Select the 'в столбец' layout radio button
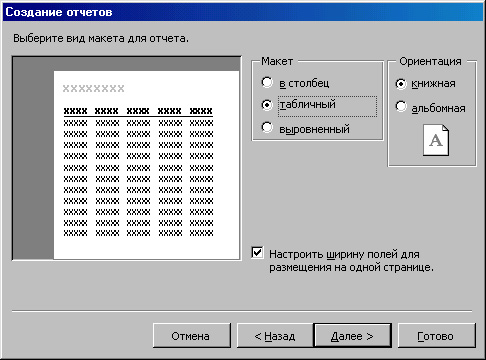Viewport: 486px width, 360px height. (x=267, y=82)
